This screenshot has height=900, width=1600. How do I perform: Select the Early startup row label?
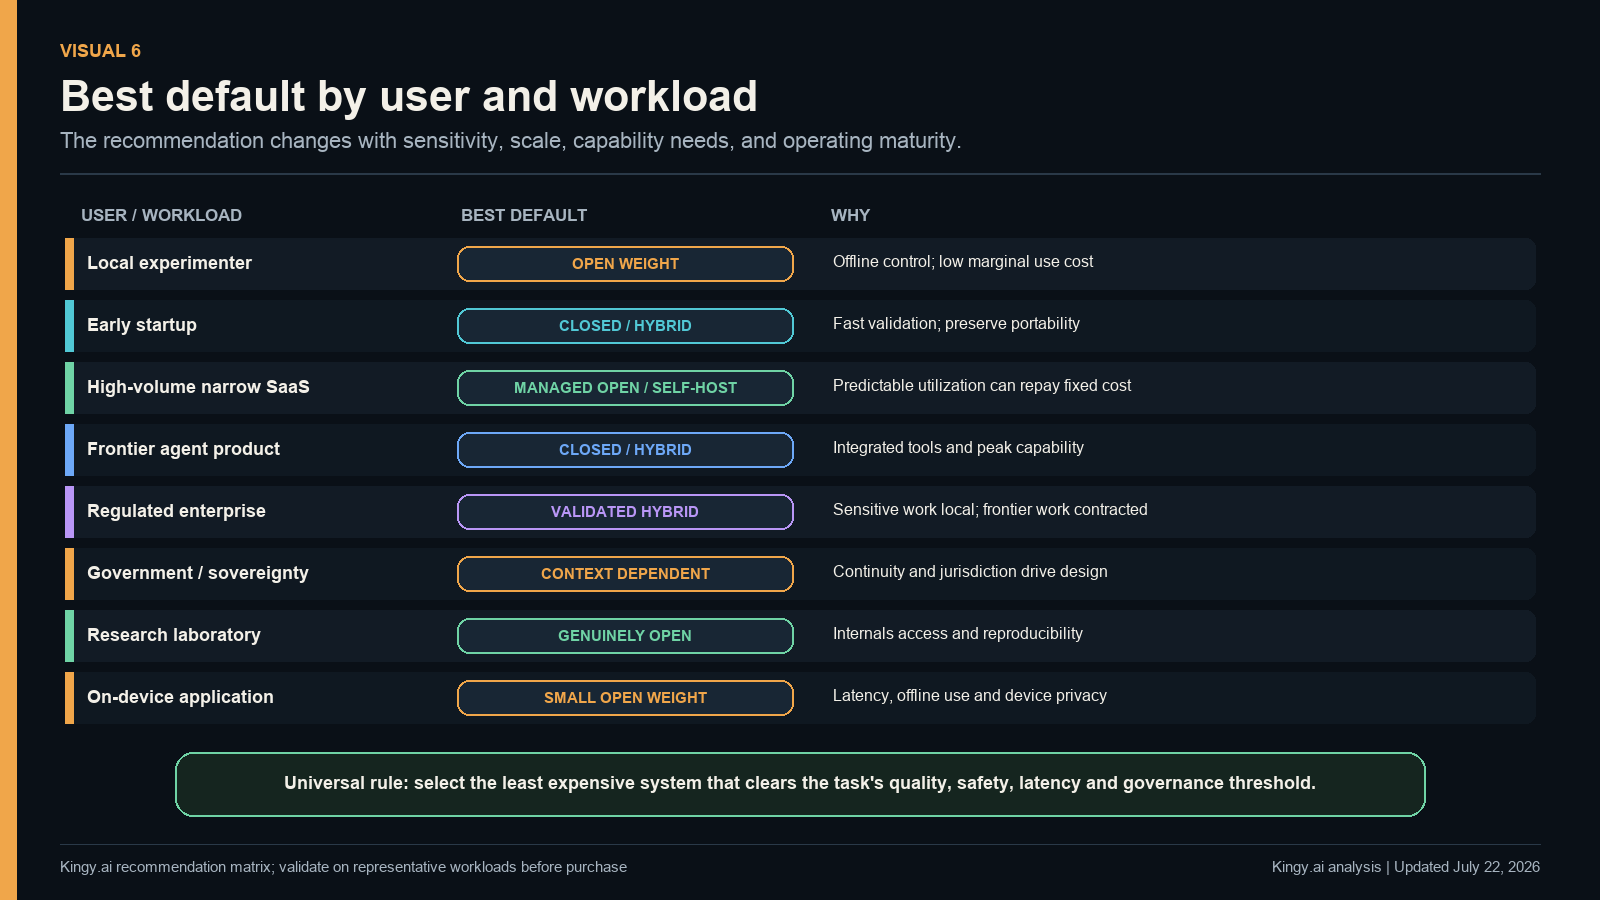tap(142, 325)
